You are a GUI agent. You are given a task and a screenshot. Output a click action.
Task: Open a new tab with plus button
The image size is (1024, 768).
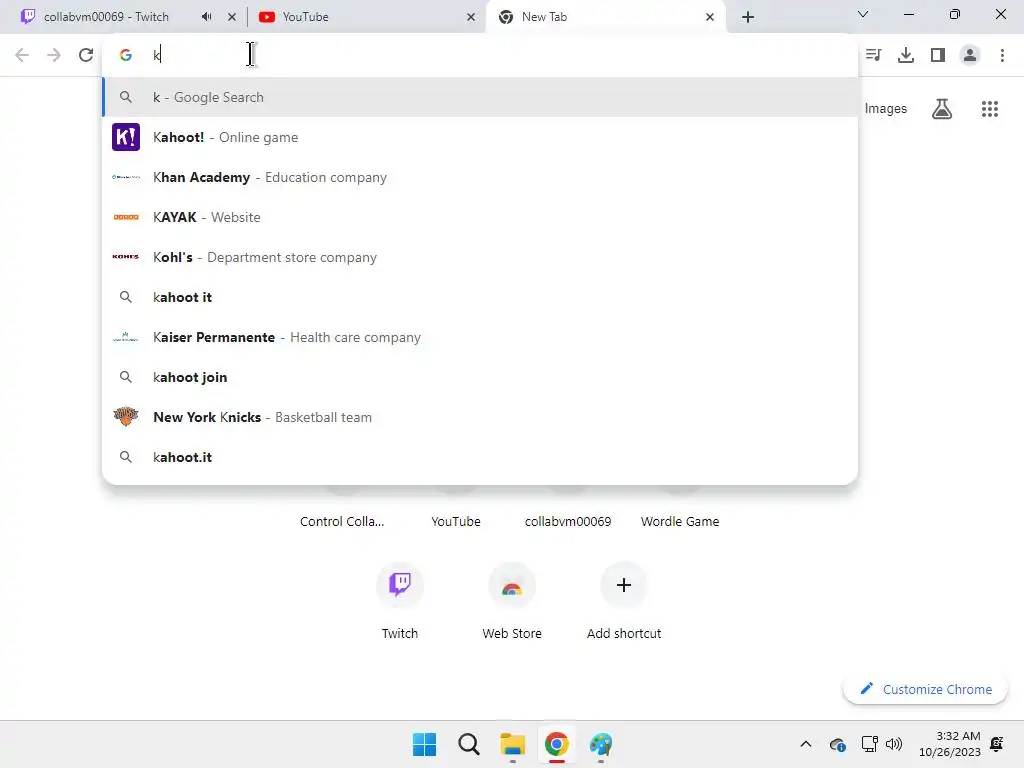[x=748, y=17]
